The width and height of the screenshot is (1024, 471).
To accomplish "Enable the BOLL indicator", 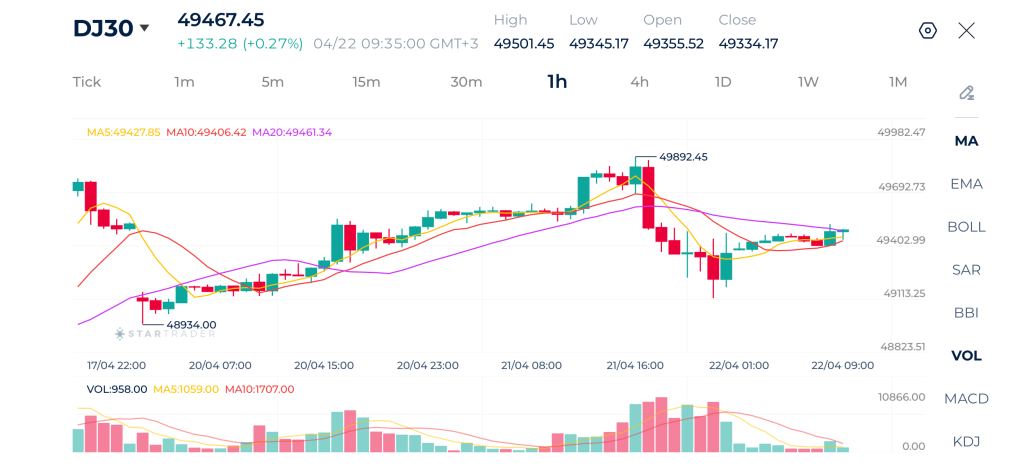I will click(x=966, y=227).
